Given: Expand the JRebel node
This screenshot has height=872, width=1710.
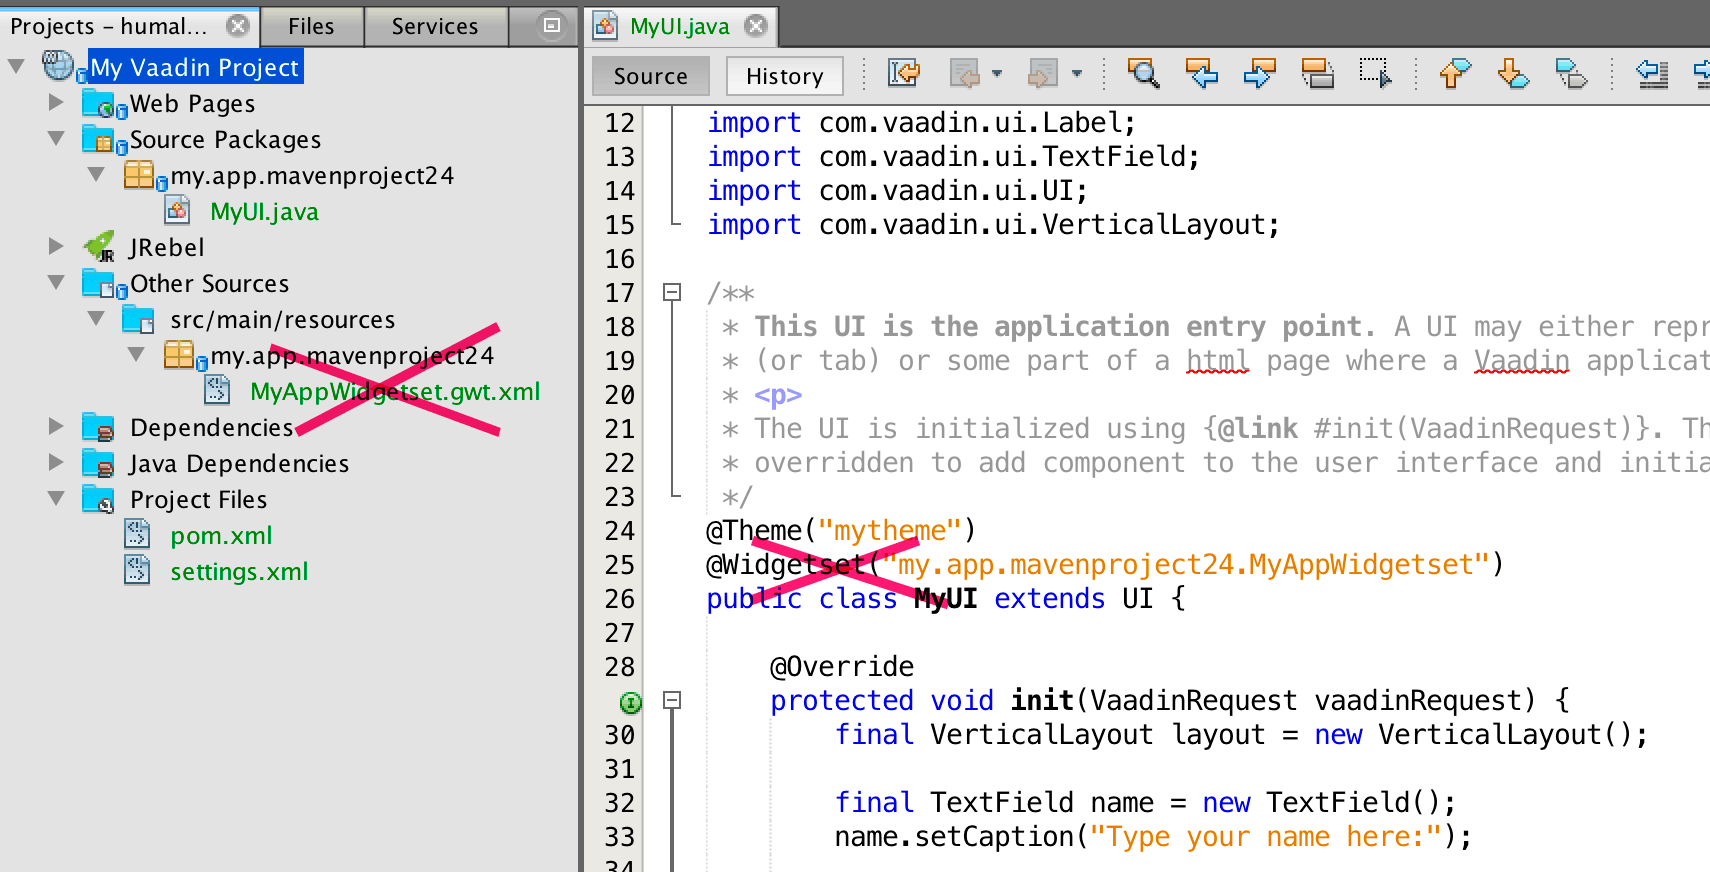Looking at the screenshot, I should click(56, 246).
